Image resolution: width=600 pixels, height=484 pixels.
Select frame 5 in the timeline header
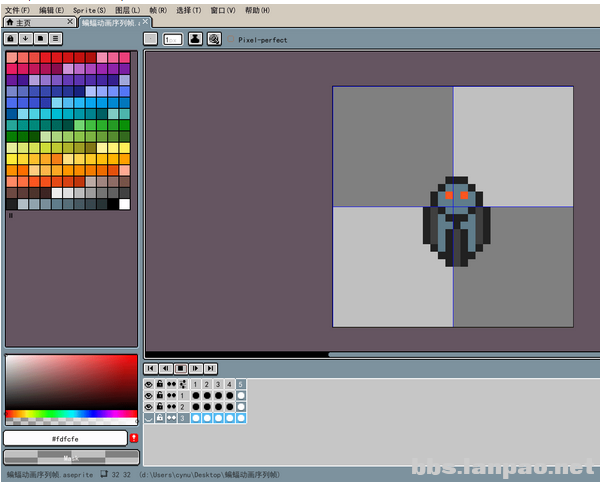point(241,384)
